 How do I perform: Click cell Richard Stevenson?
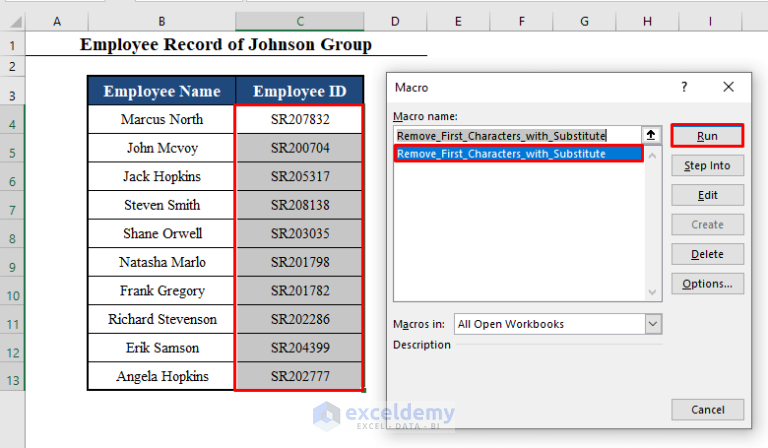tap(162, 319)
